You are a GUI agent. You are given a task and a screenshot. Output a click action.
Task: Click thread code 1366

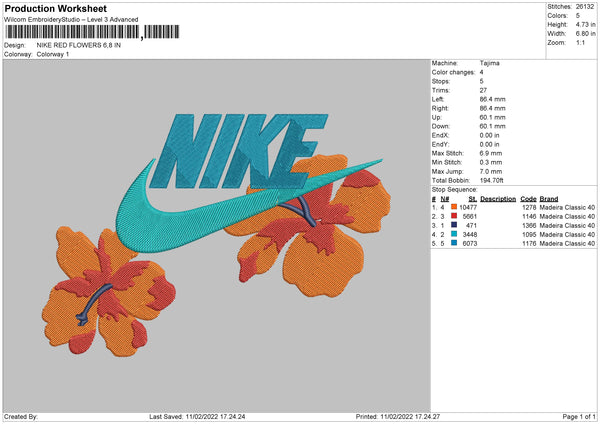click(529, 225)
